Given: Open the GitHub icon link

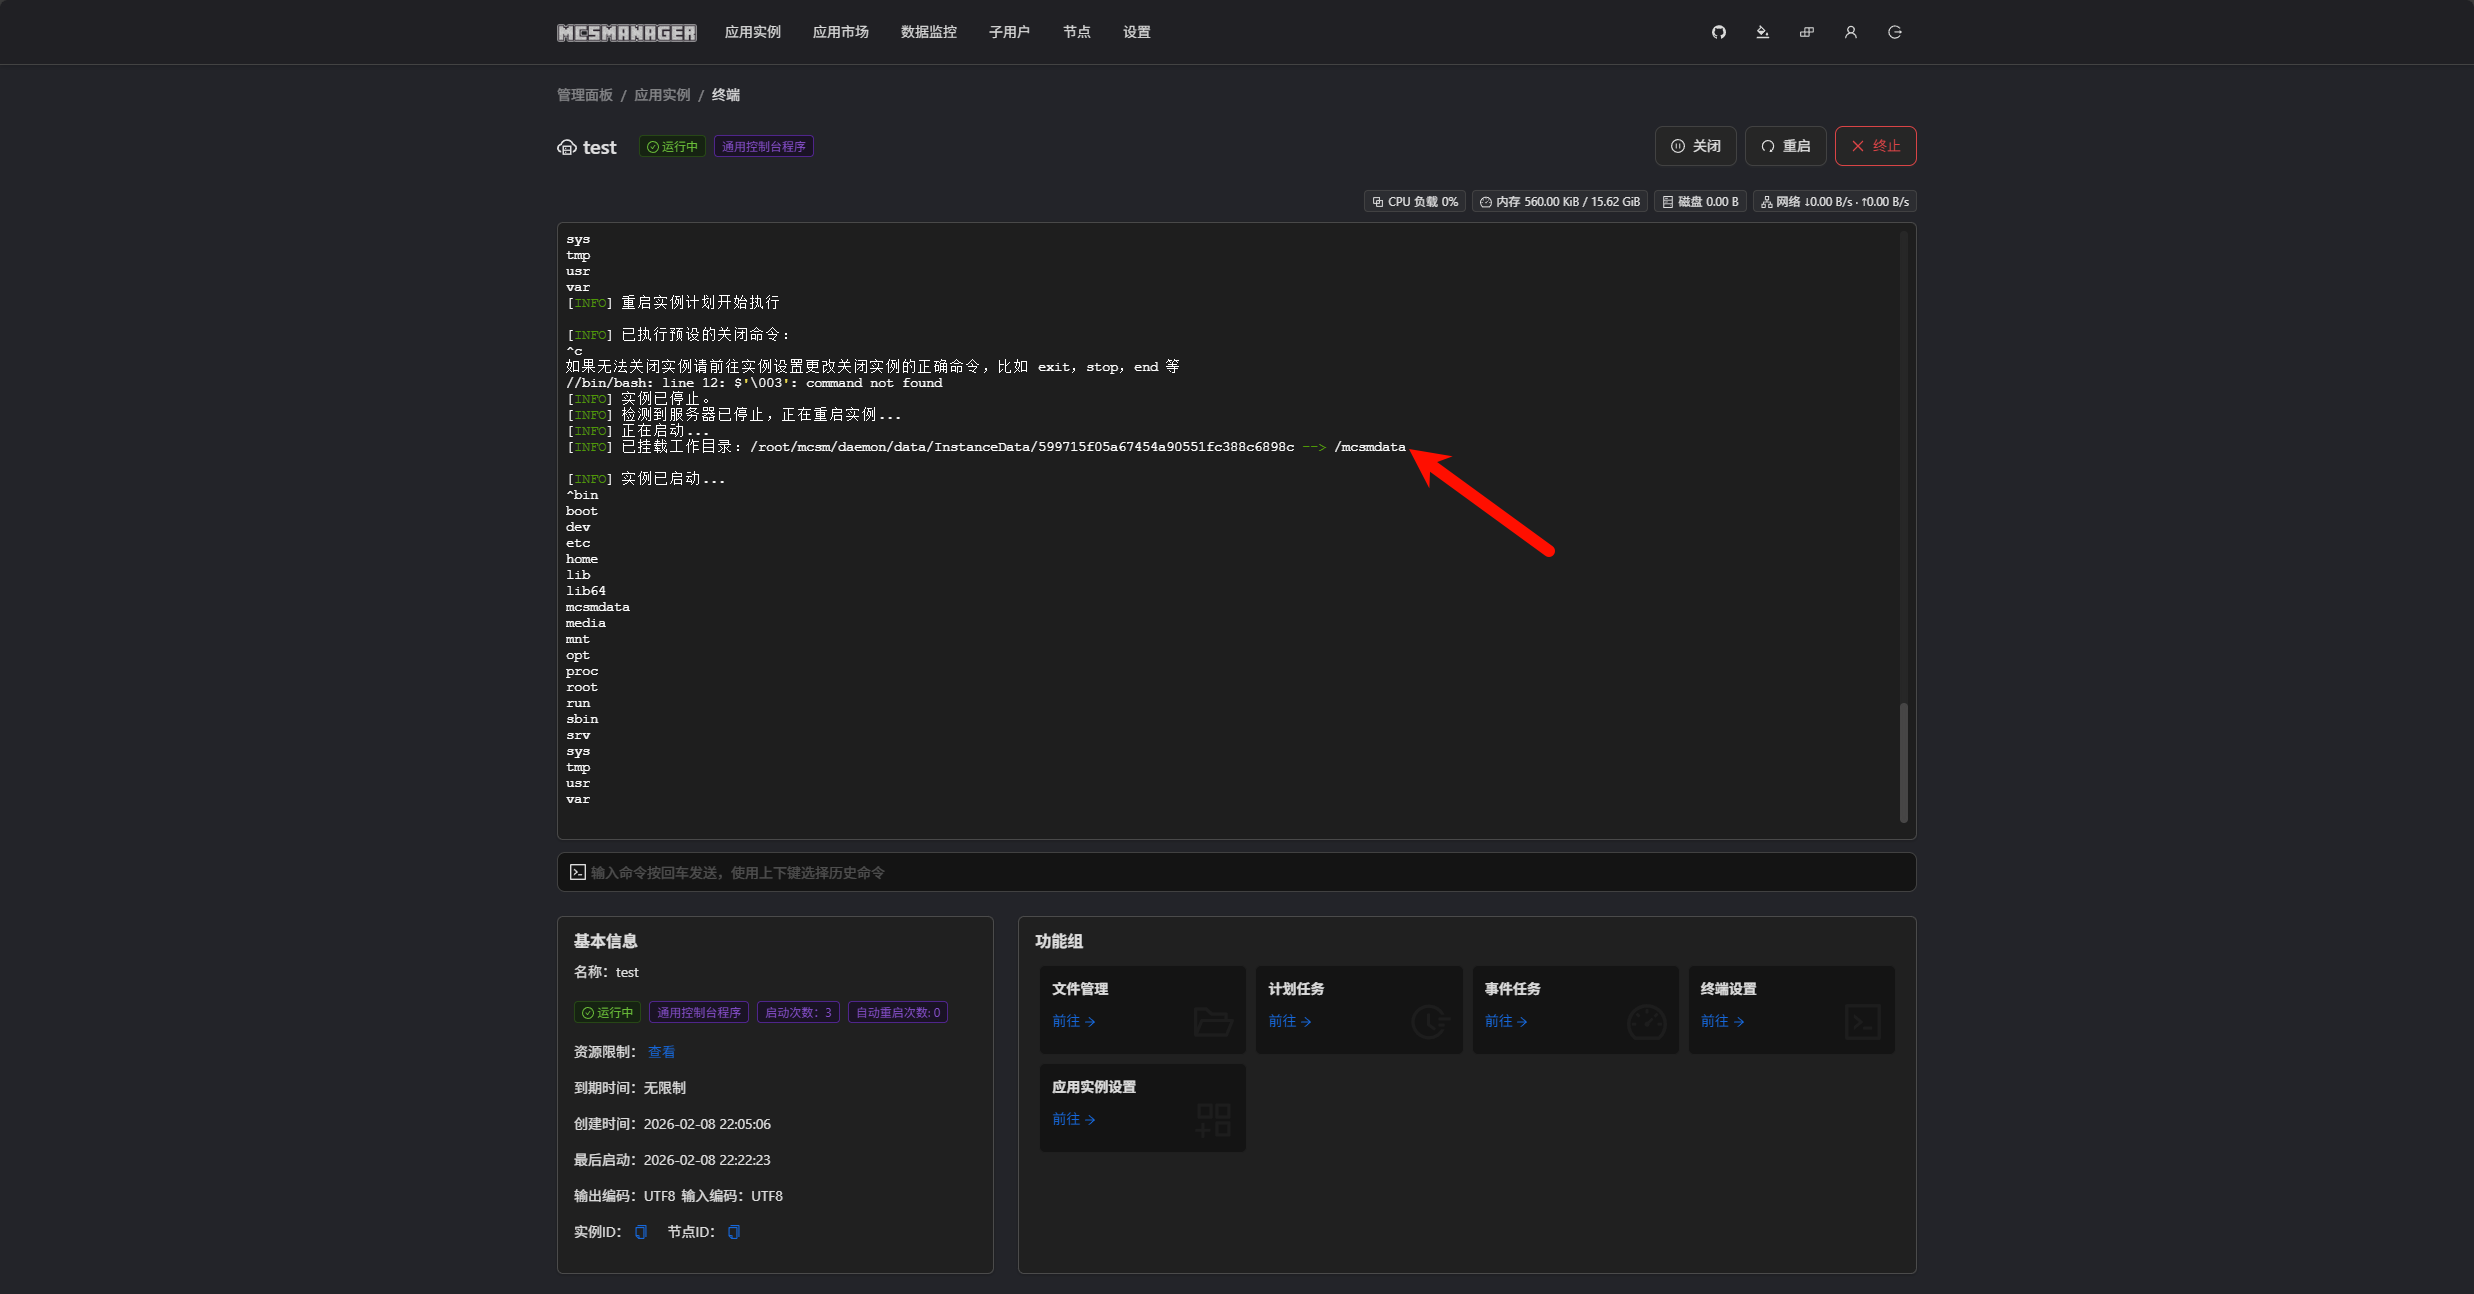Looking at the screenshot, I should [1718, 32].
